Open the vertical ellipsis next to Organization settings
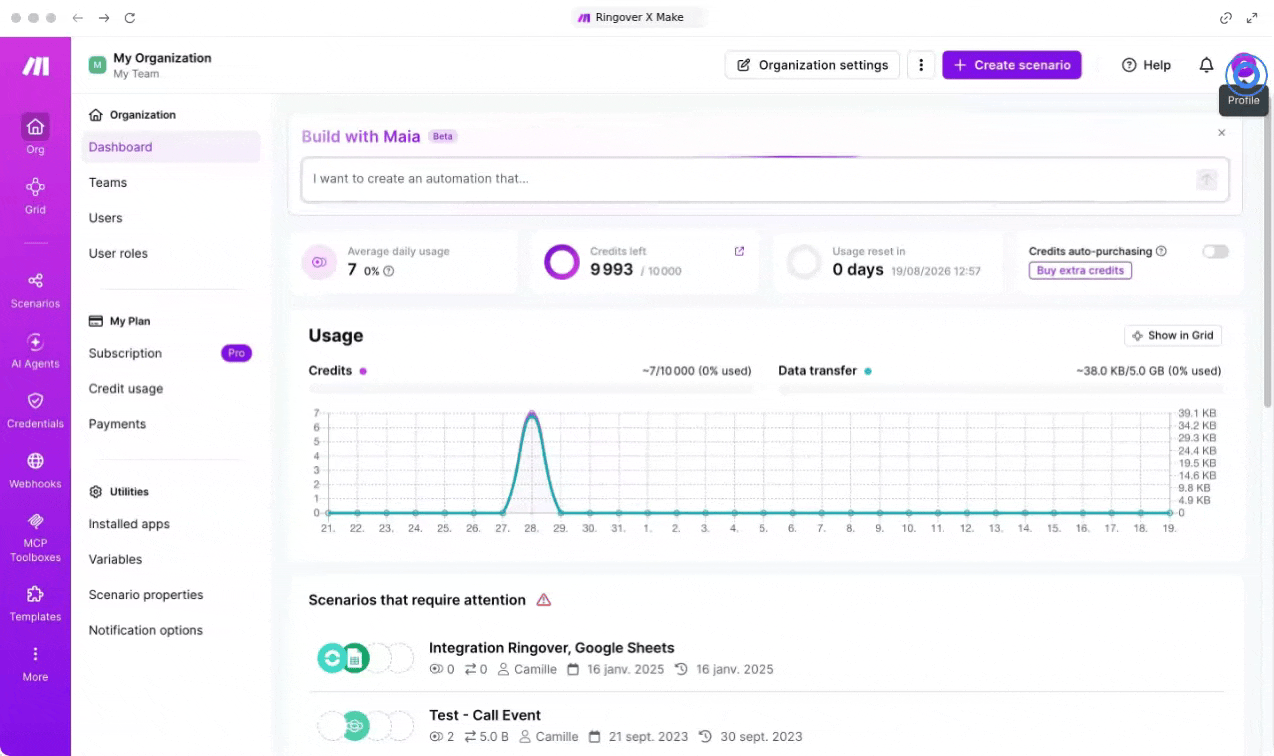1274x756 pixels. (x=921, y=65)
